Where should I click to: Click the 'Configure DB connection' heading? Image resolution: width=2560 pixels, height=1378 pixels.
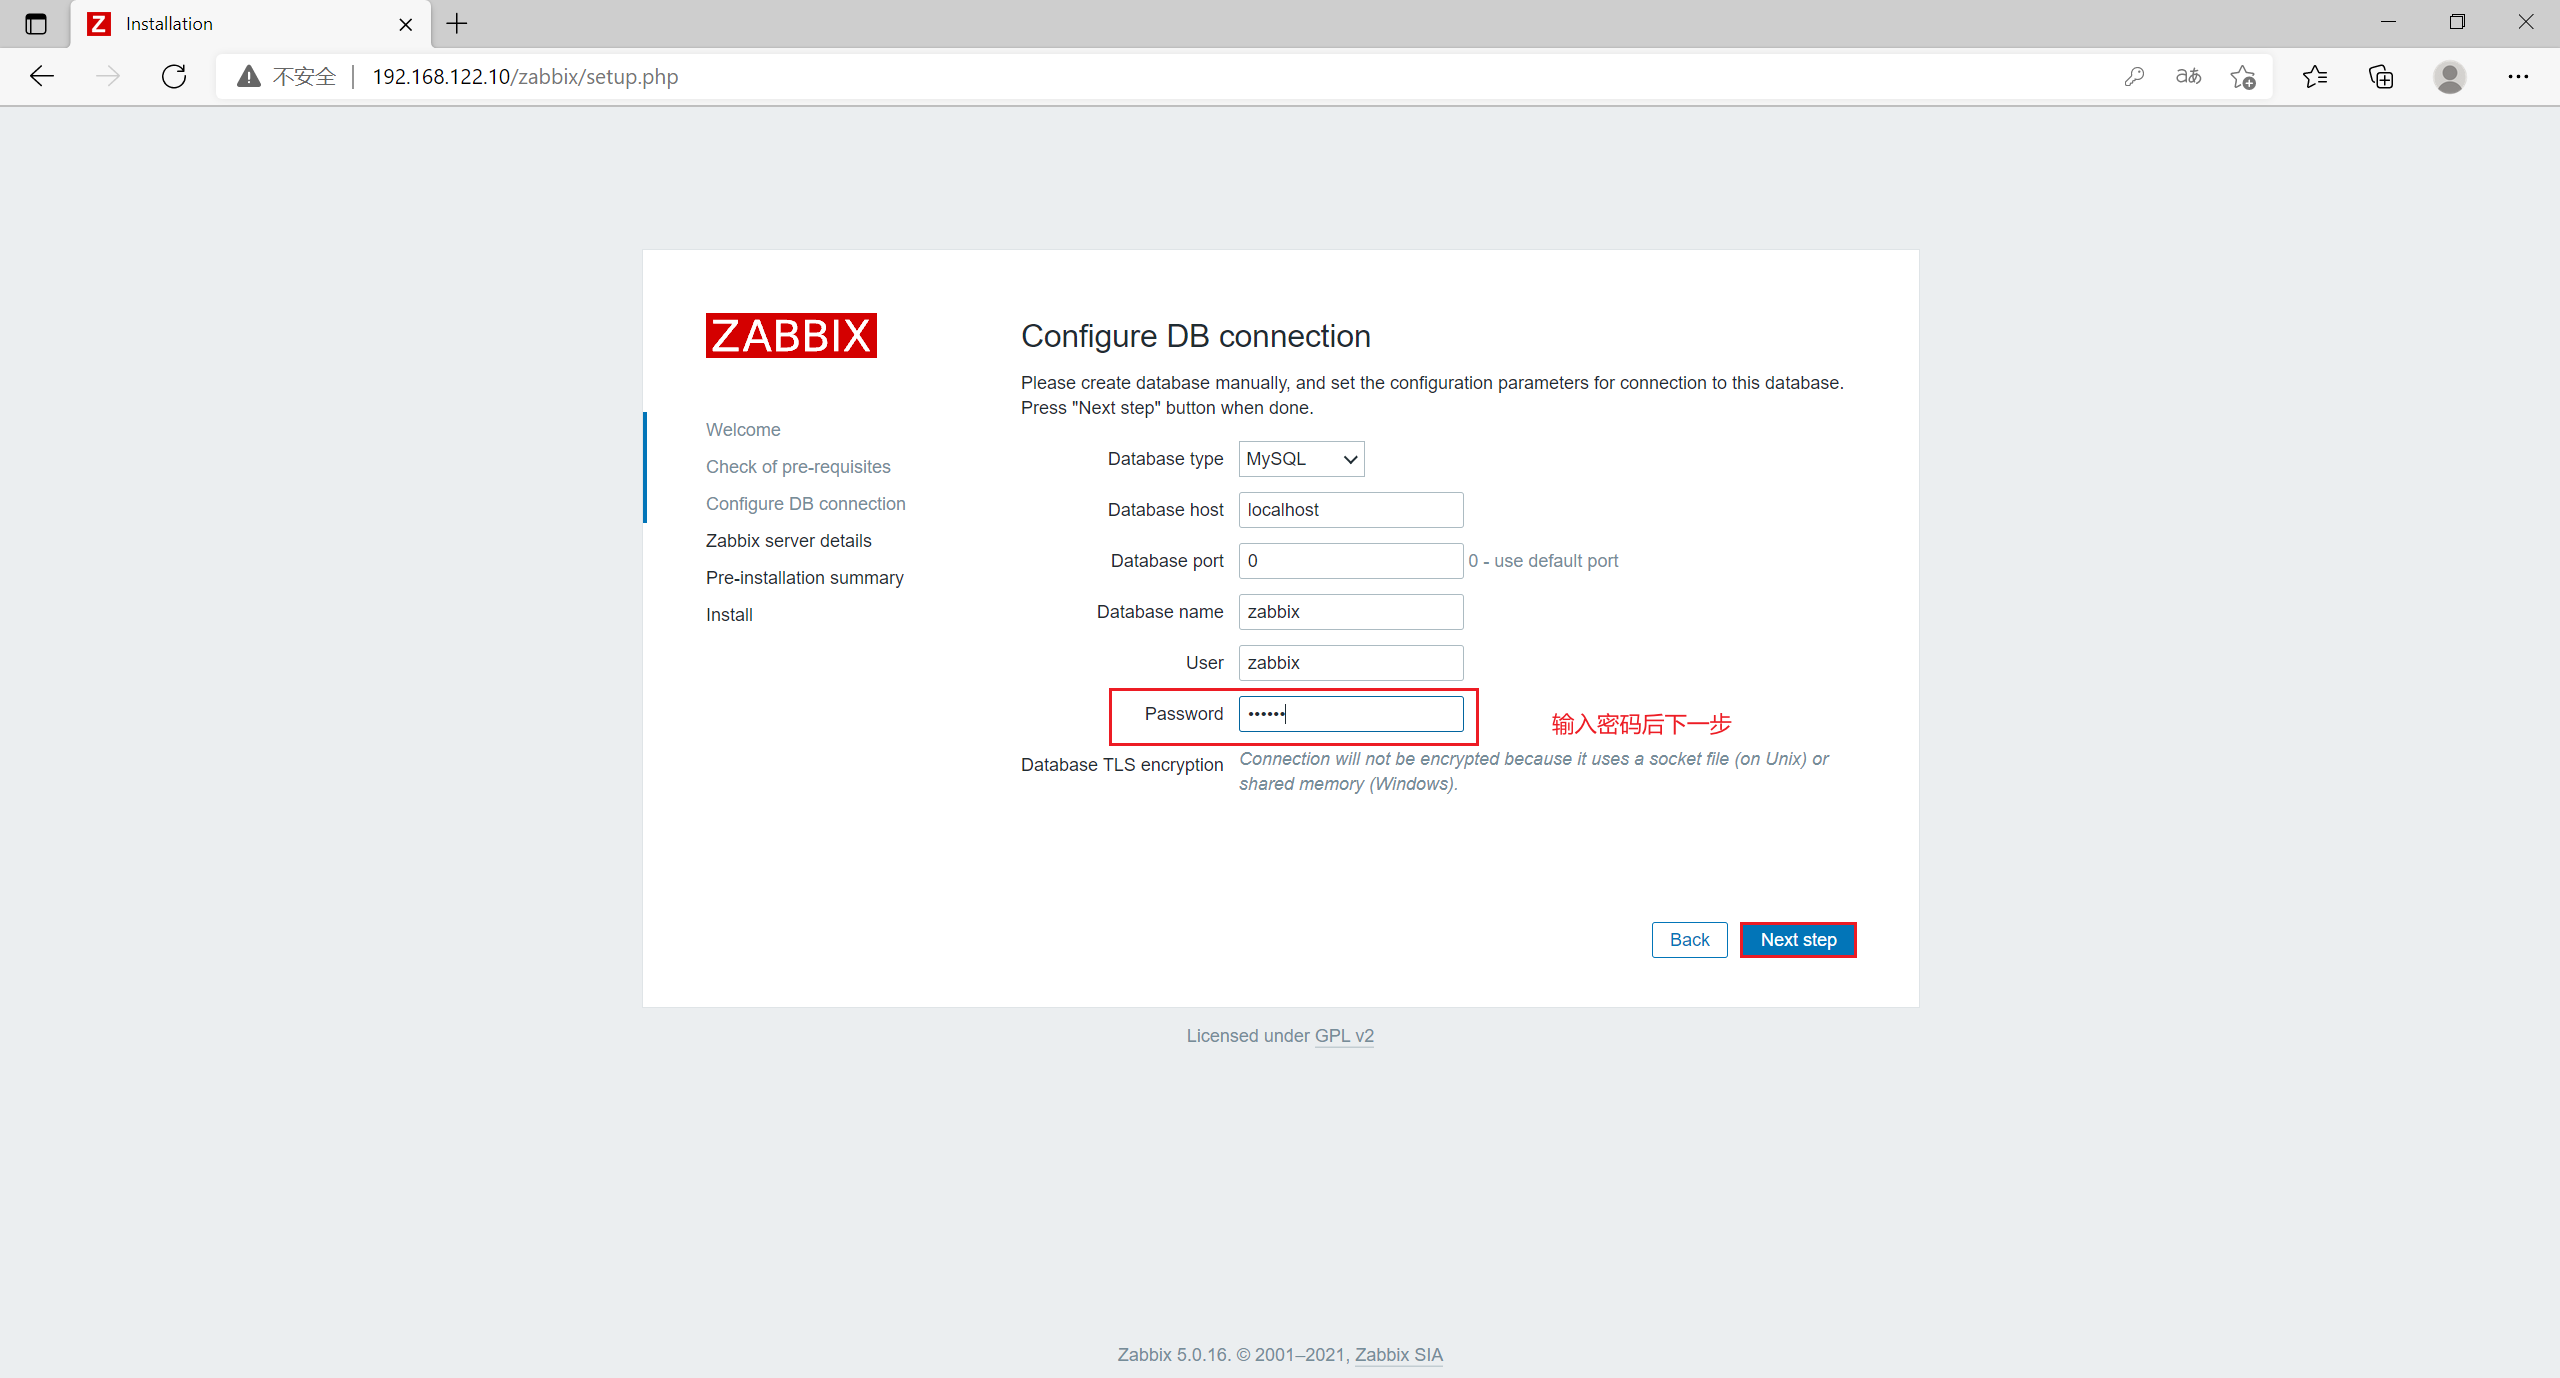1196,336
